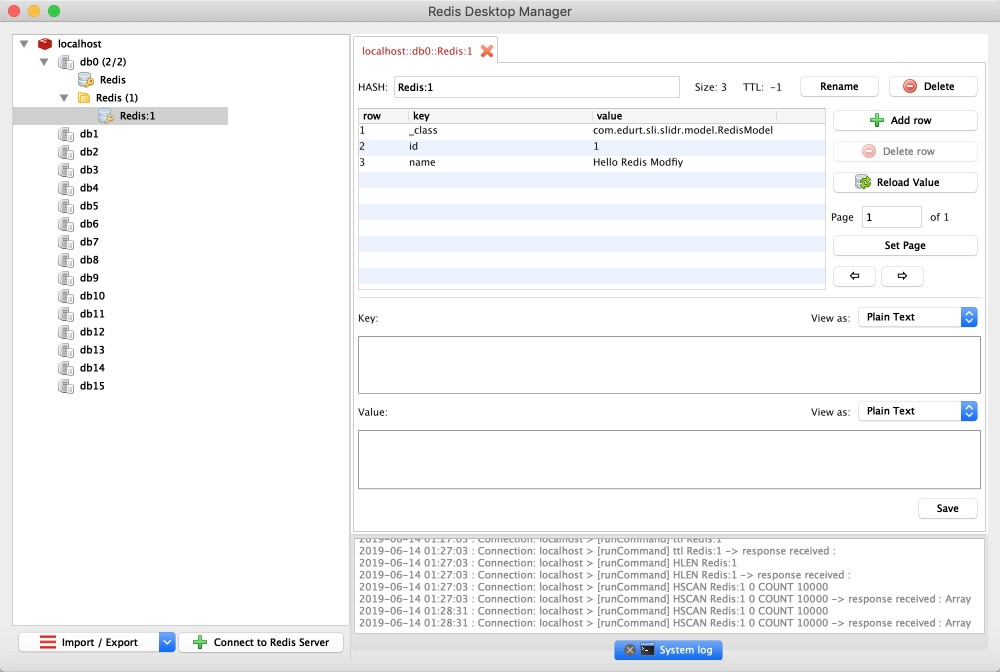The width and height of the screenshot is (1000, 672).
Task: Click the db9 database icon
Action: [x=66, y=278]
